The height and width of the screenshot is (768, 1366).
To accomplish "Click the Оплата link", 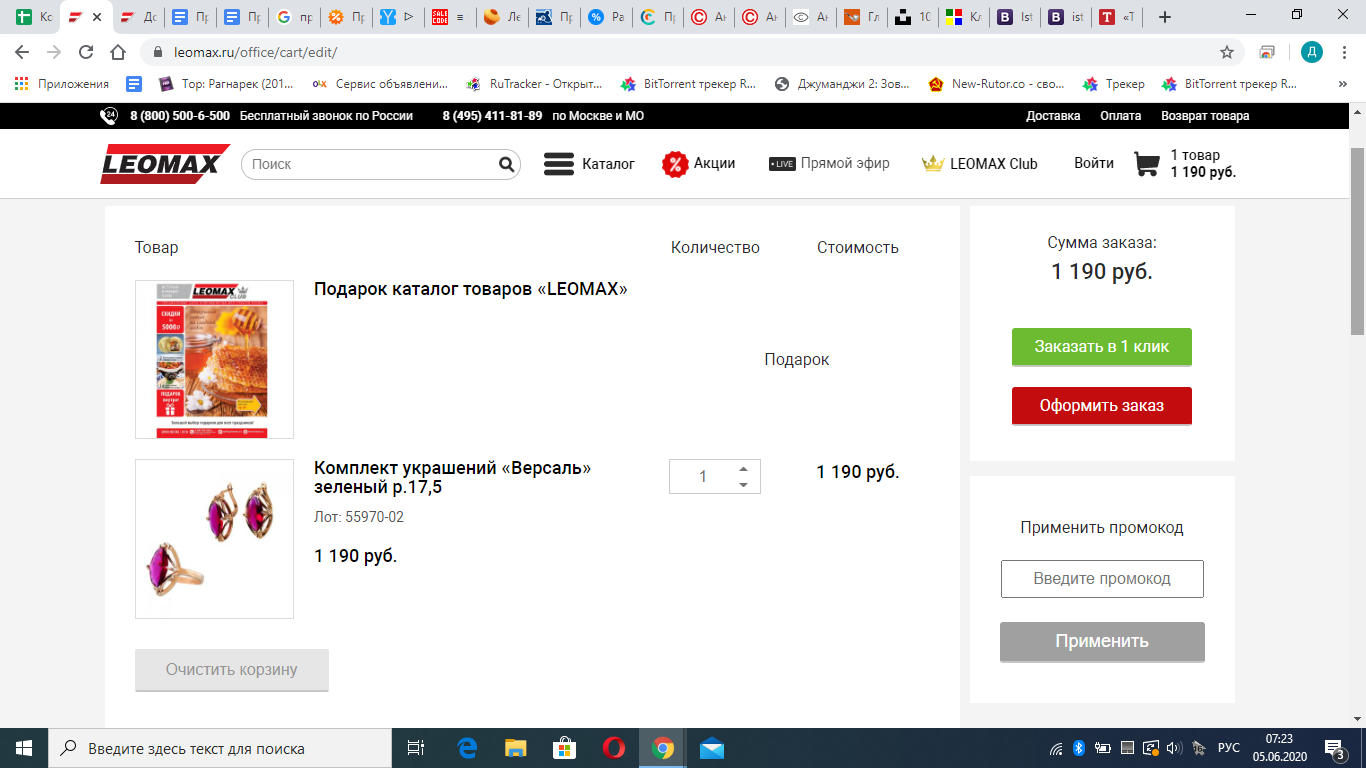I will point(1120,116).
